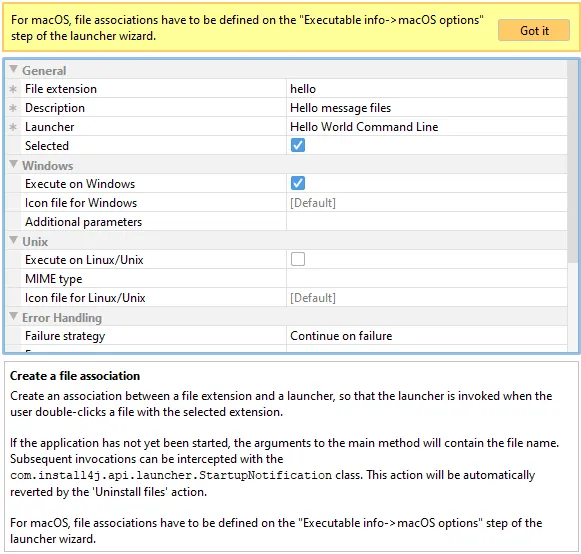This screenshot has height=554, width=581.
Task: Click the Icon file for Windows Default field
Action: (426, 203)
